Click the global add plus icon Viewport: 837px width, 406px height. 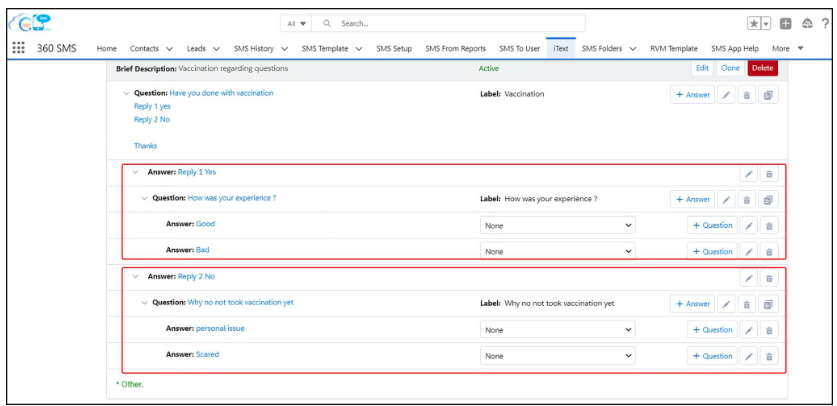coord(786,23)
